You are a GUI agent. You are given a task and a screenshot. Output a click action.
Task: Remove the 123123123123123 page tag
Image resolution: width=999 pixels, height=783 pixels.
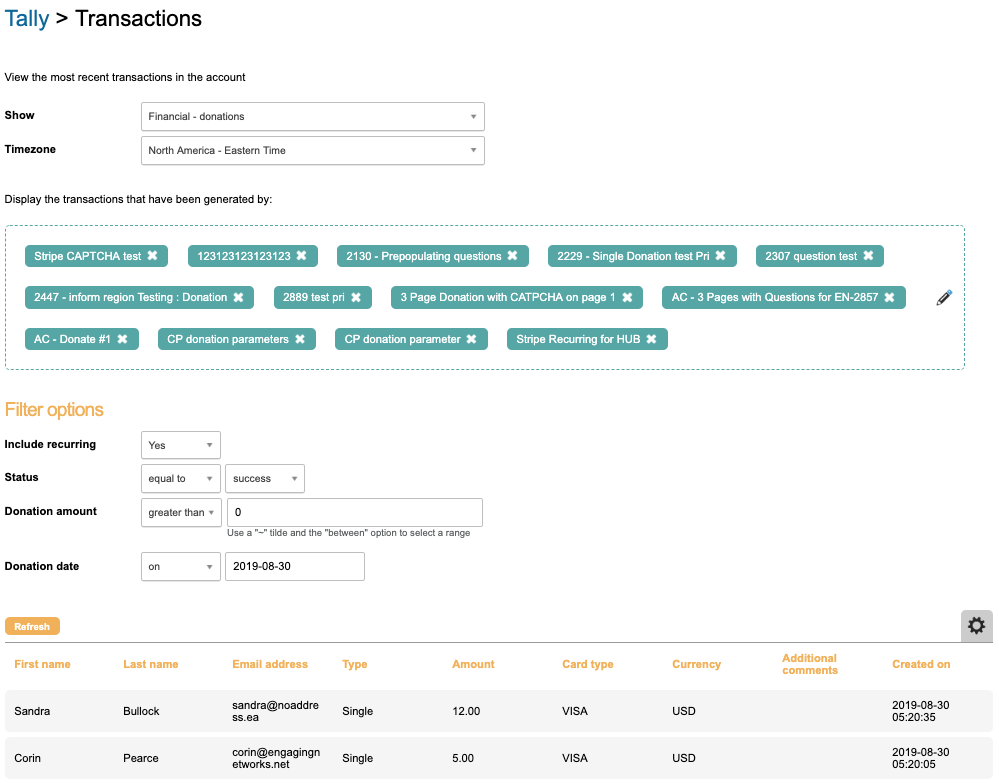click(301, 256)
